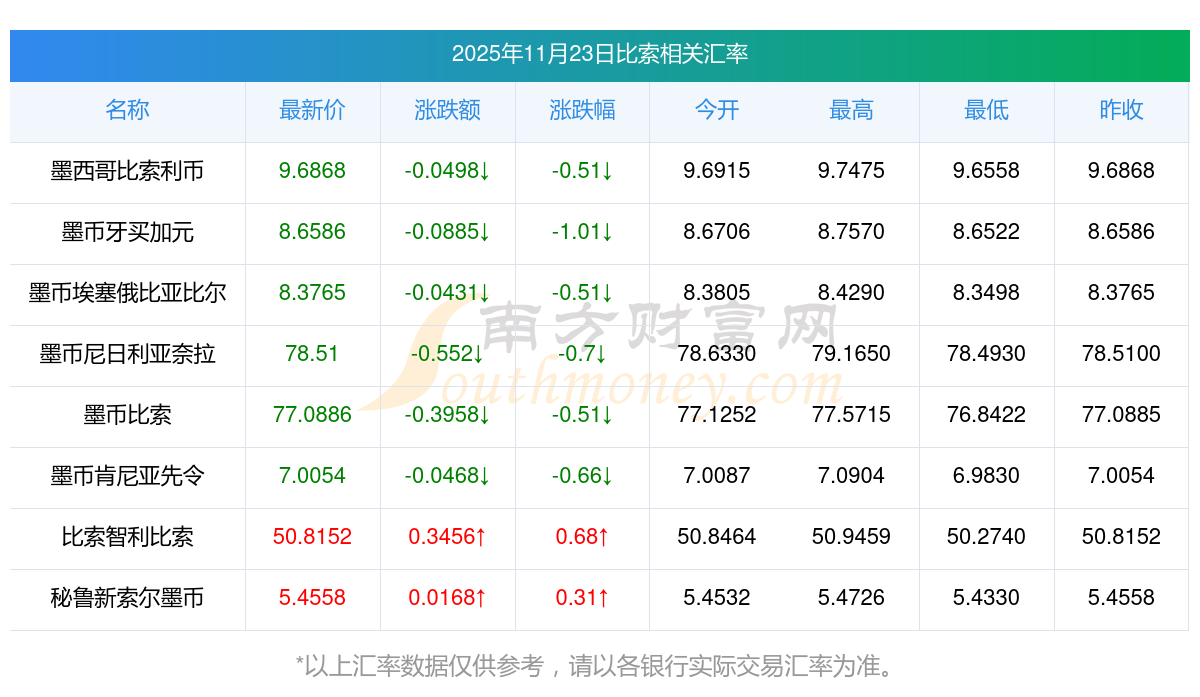Click the 涨跌幅 column header
The image size is (1200, 697).
tap(583, 110)
